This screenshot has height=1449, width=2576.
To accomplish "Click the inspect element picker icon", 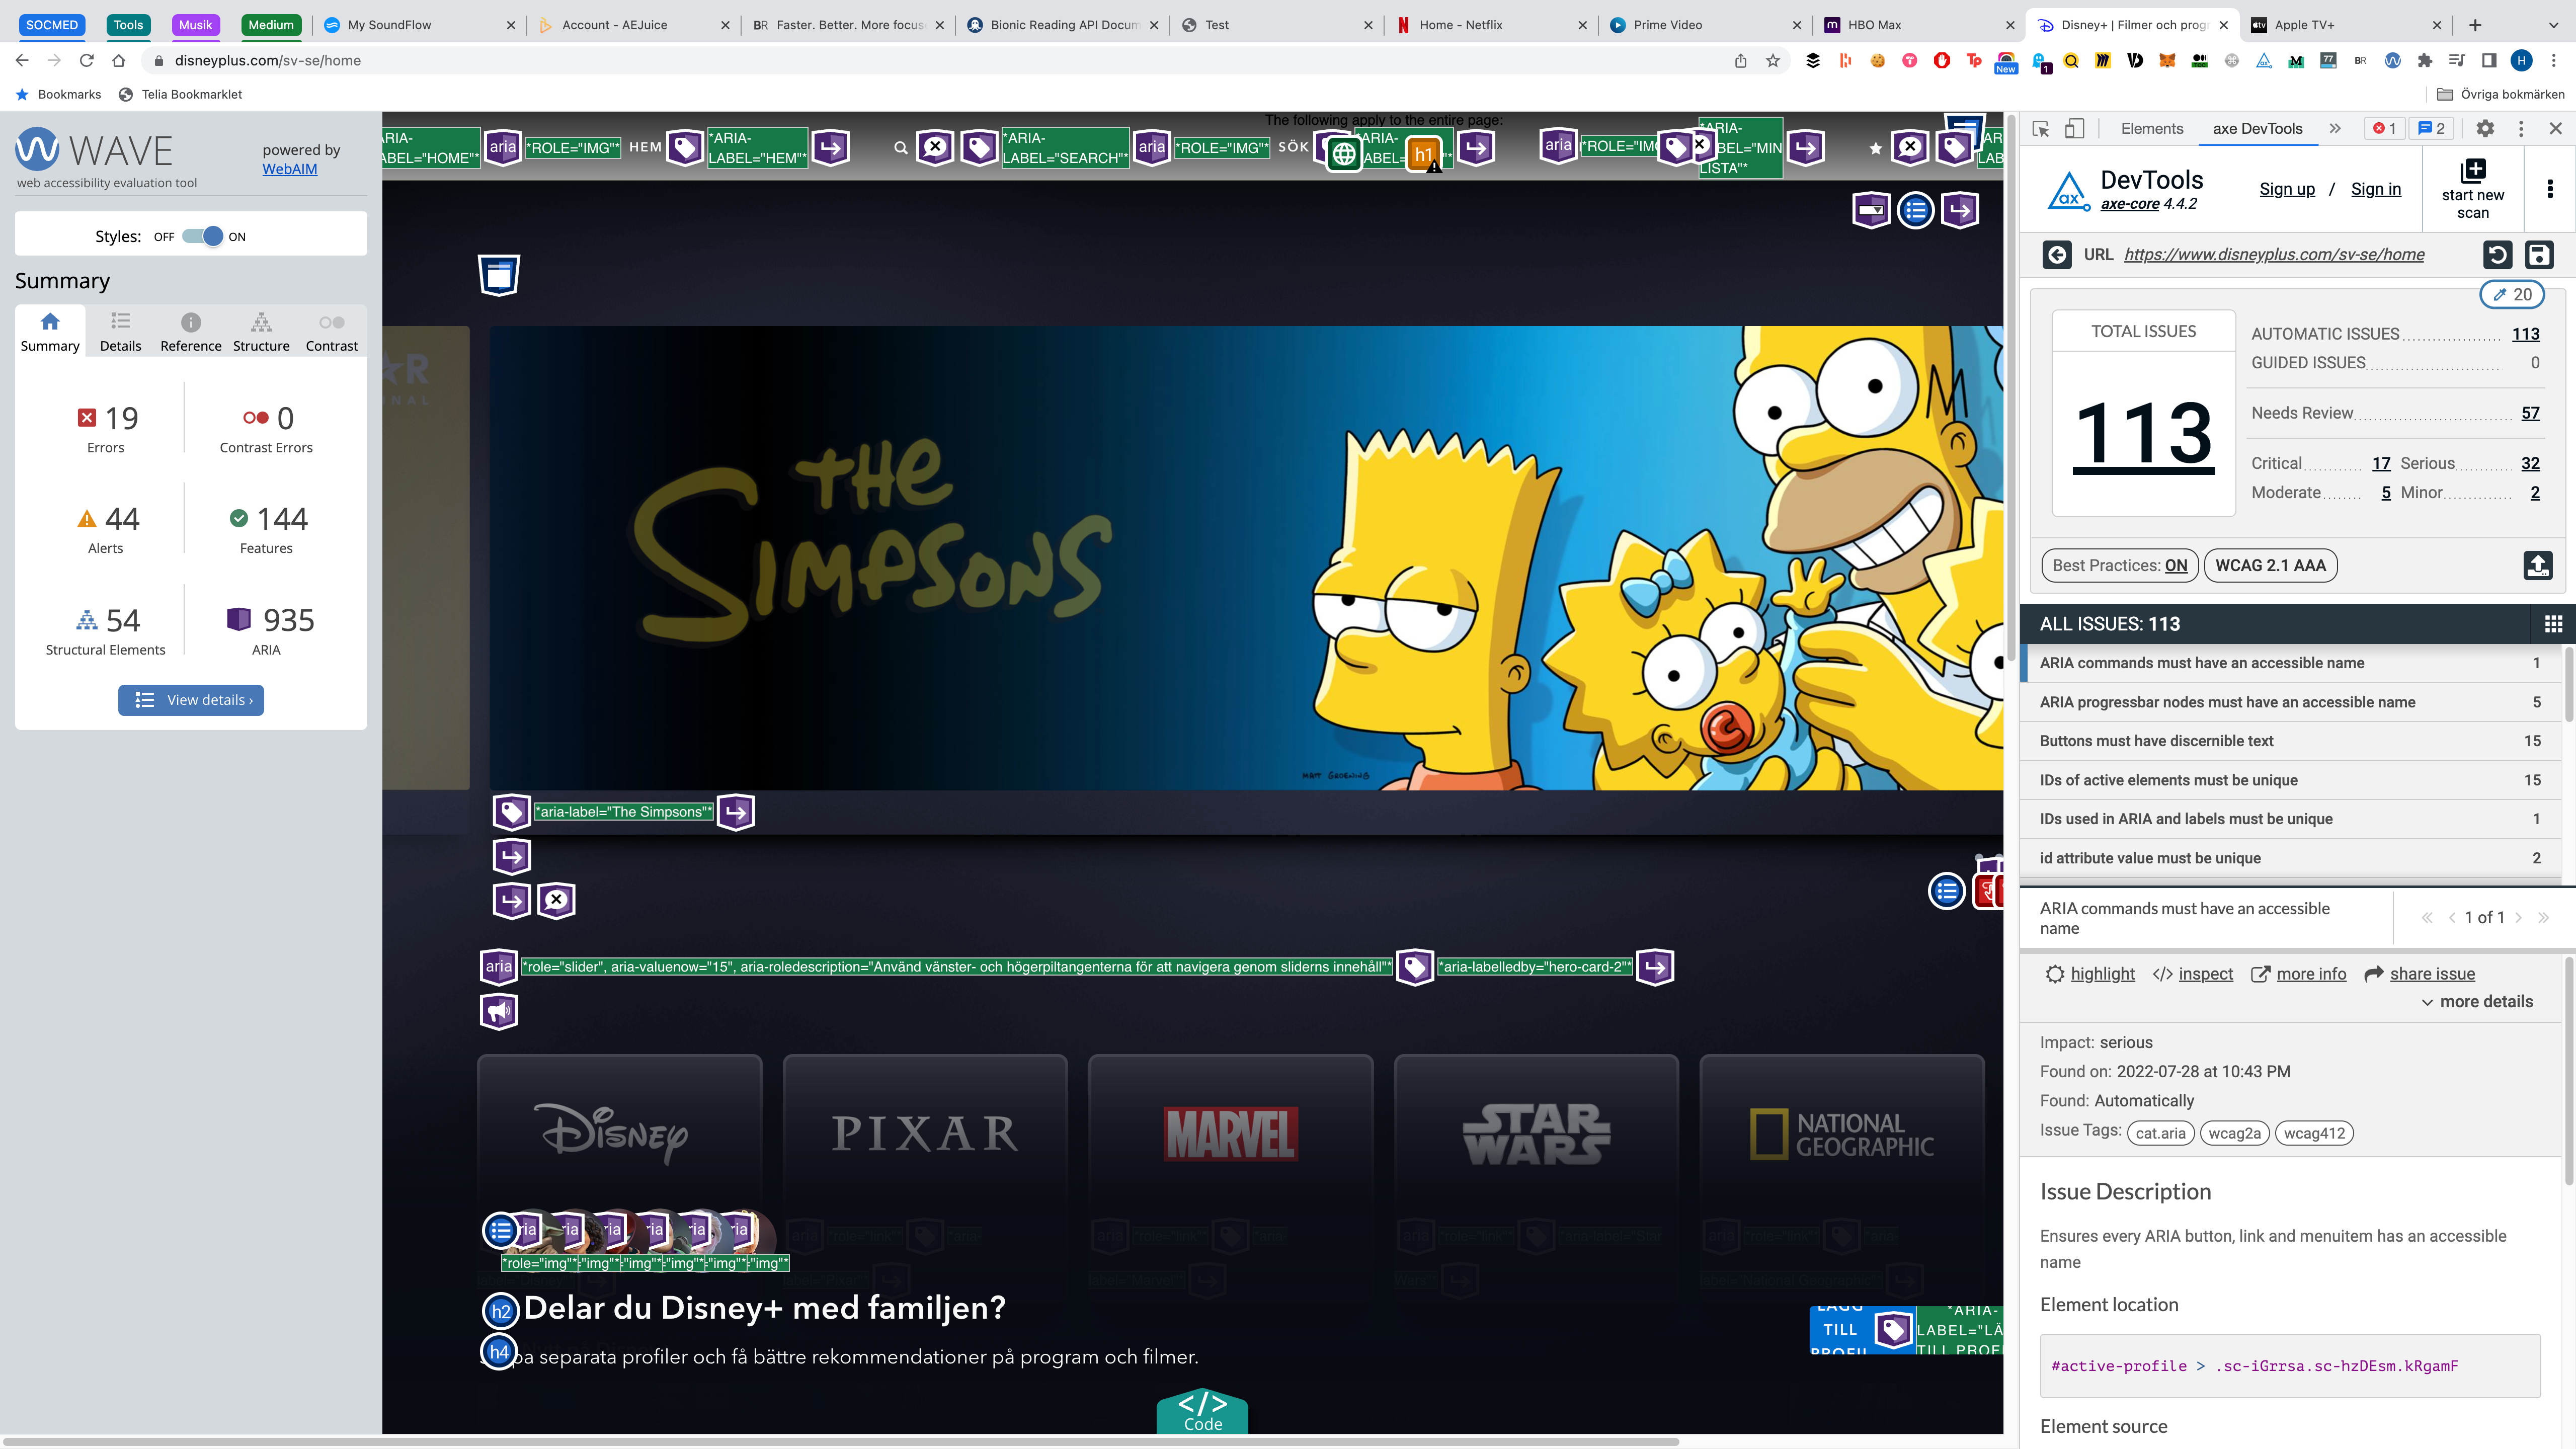I will pos(2041,128).
